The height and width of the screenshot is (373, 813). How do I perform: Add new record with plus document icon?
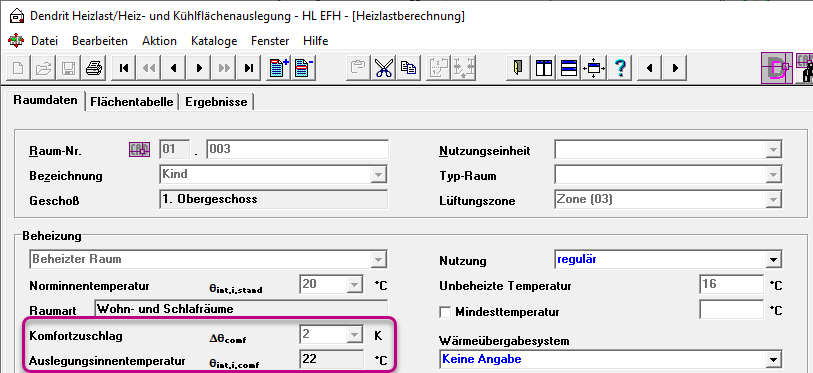(278, 68)
